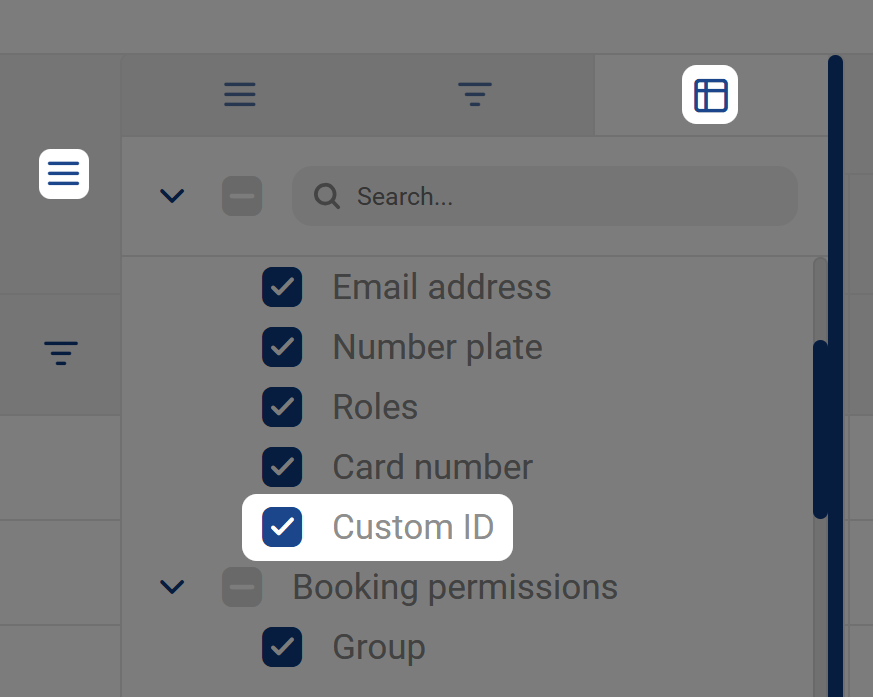Toggle the Custom ID checkbox
873x697 pixels.
282,527
